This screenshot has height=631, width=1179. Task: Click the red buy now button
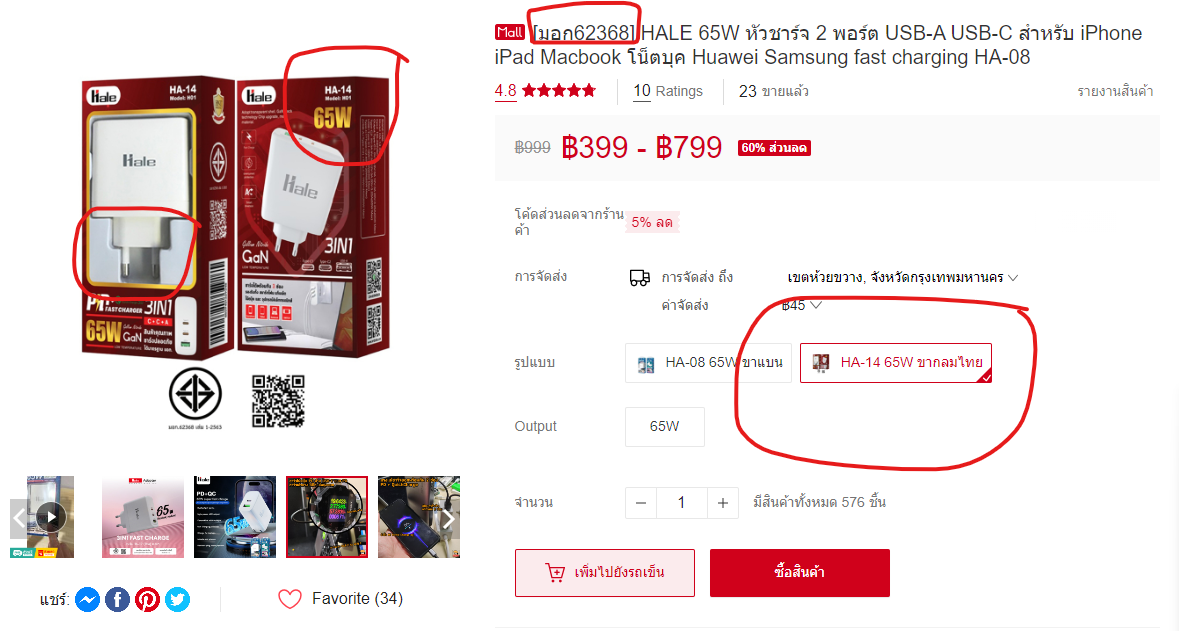coord(800,573)
